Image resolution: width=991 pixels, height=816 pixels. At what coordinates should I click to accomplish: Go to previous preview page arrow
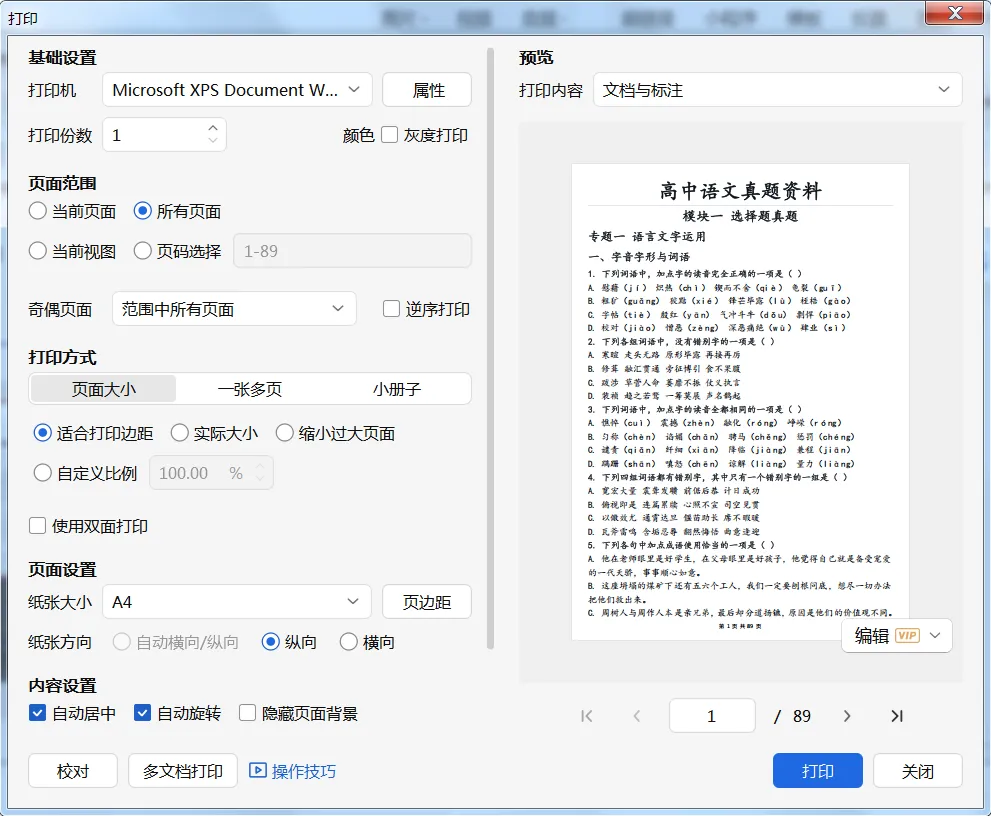[637, 716]
